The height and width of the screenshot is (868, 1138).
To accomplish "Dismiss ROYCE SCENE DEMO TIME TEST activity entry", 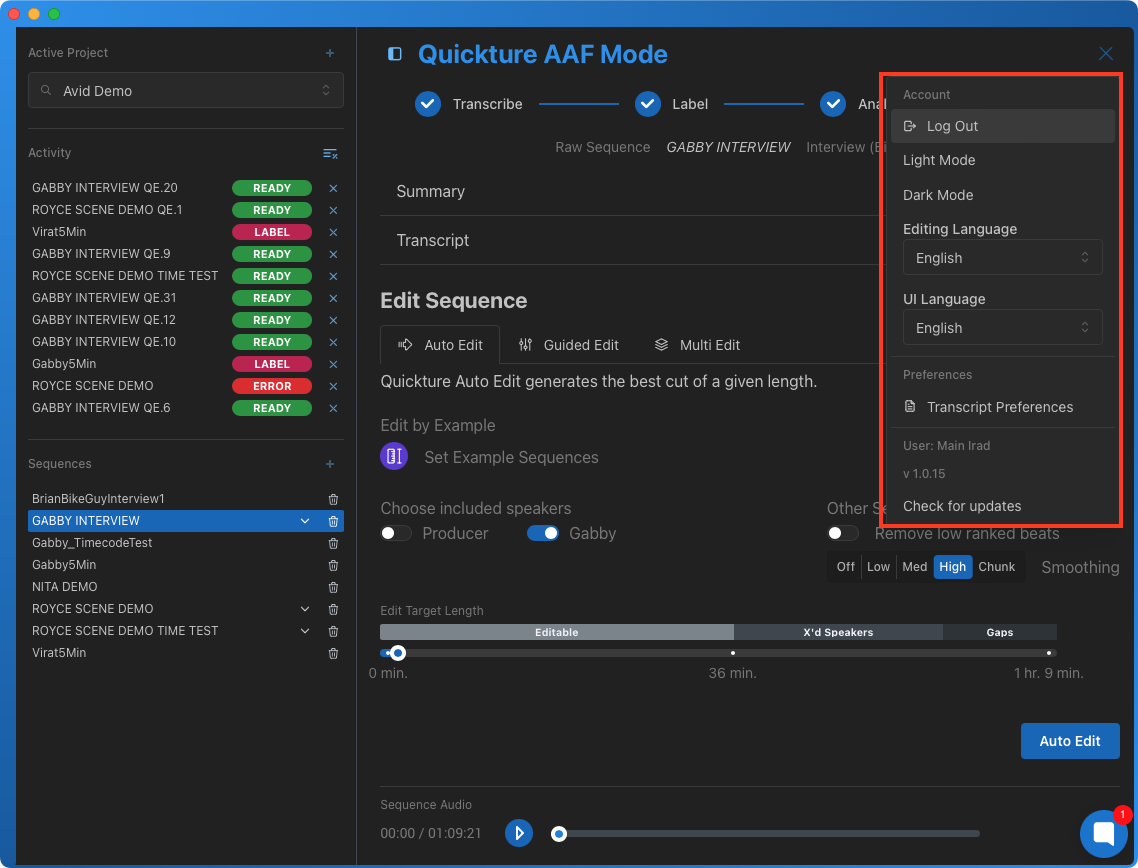I will click(333, 277).
